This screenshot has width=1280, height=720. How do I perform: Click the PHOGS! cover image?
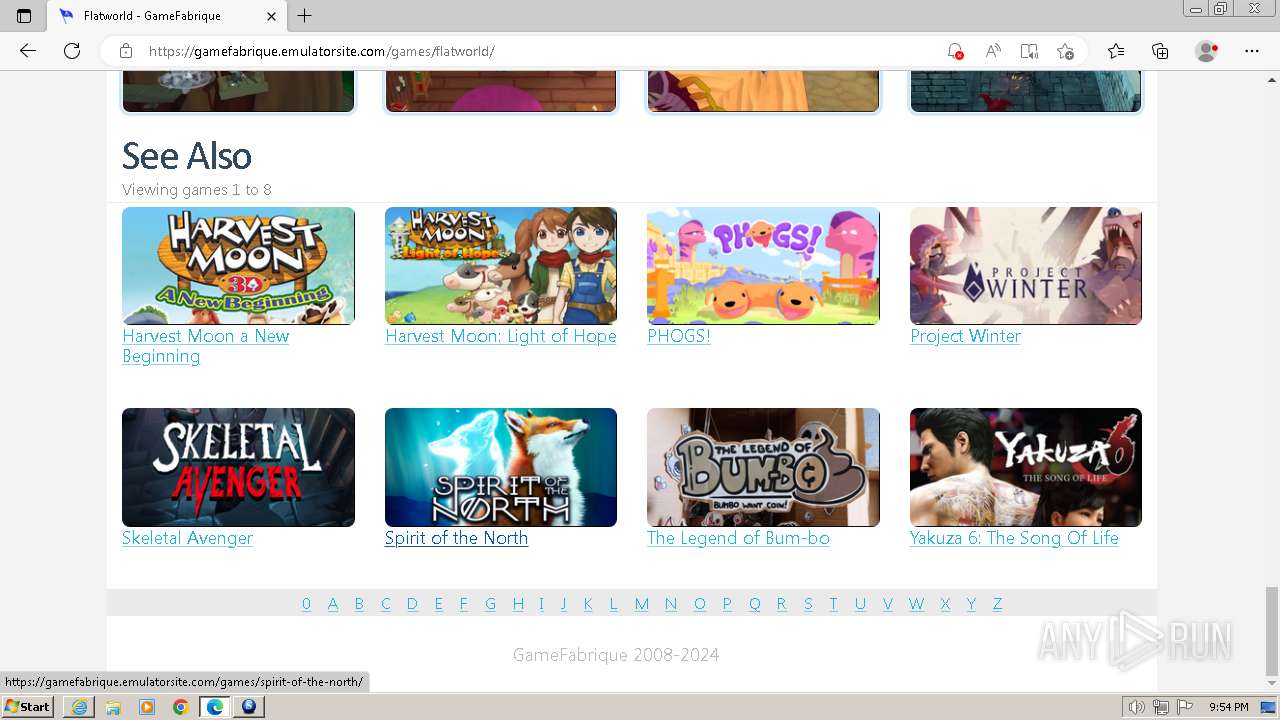tap(763, 266)
